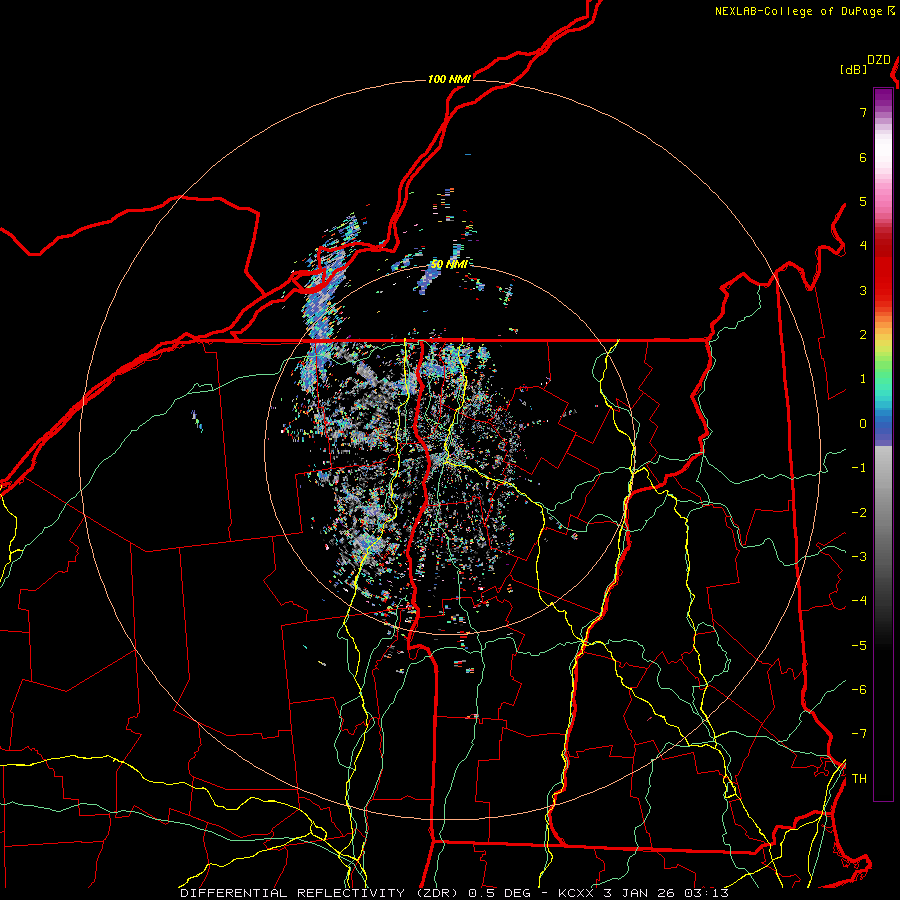Click the 3 dB tick label on the scale

[x=863, y=290]
